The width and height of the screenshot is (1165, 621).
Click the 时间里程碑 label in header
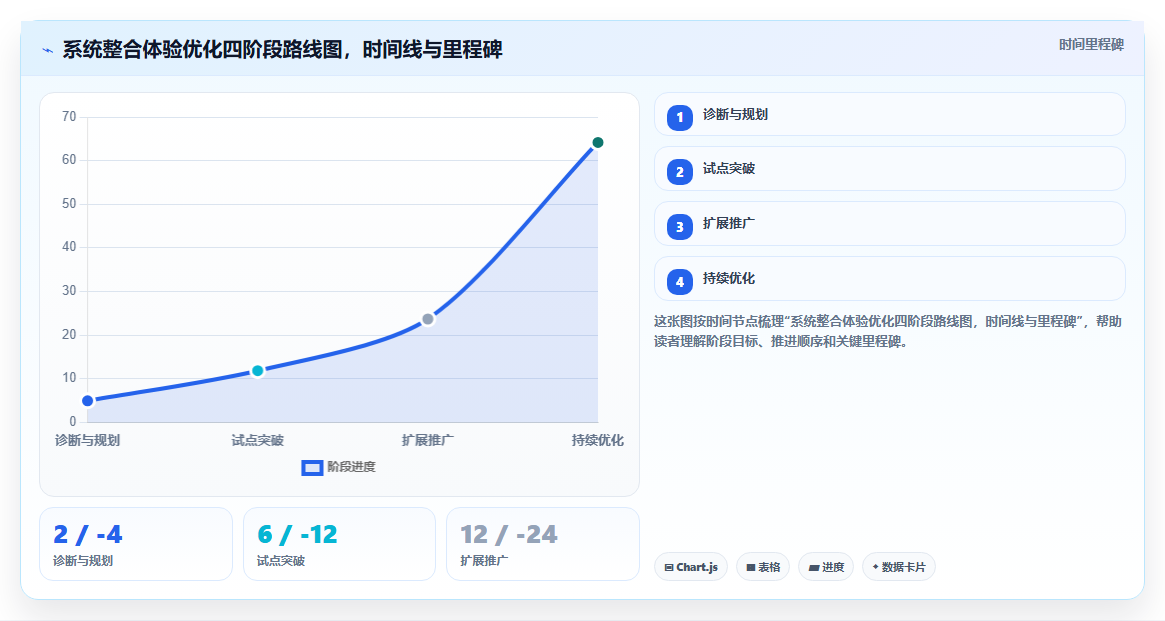pyautogui.click(x=1091, y=45)
